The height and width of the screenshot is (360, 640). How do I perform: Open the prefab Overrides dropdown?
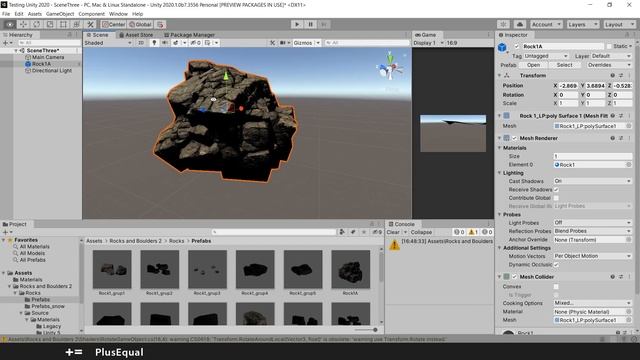point(609,65)
